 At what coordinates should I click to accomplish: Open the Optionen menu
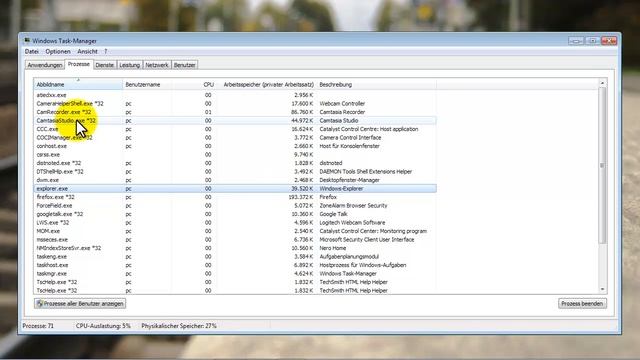pyautogui.click(x=58, y=51)
